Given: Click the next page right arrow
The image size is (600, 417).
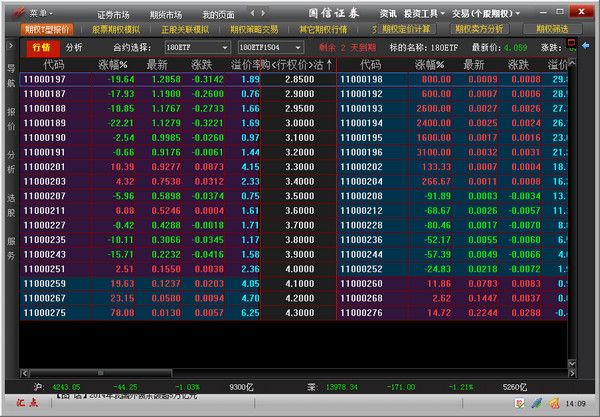Looking at the screenshot, I should pyautogui.click(x=263, y=13).
